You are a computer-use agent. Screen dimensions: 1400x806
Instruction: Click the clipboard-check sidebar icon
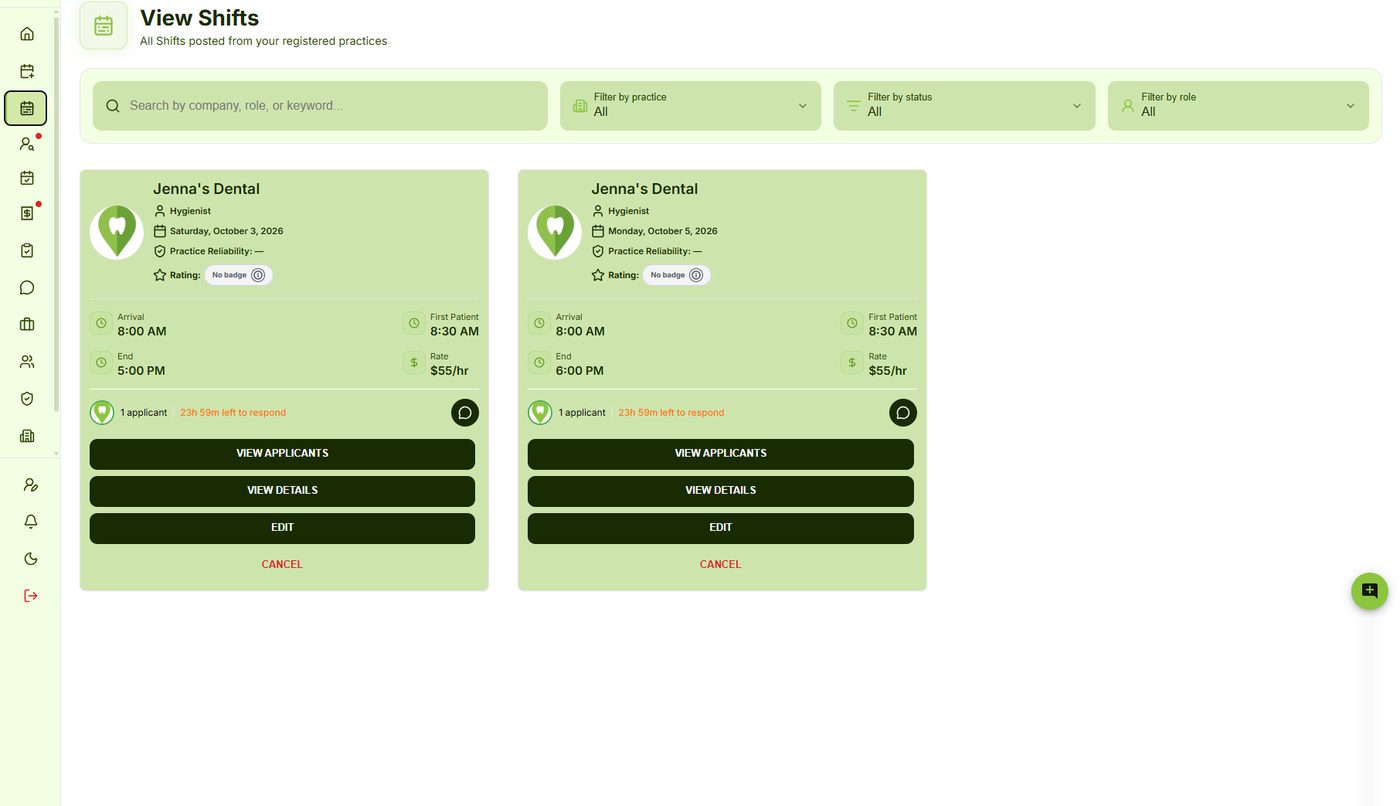[x=27, y=251]
